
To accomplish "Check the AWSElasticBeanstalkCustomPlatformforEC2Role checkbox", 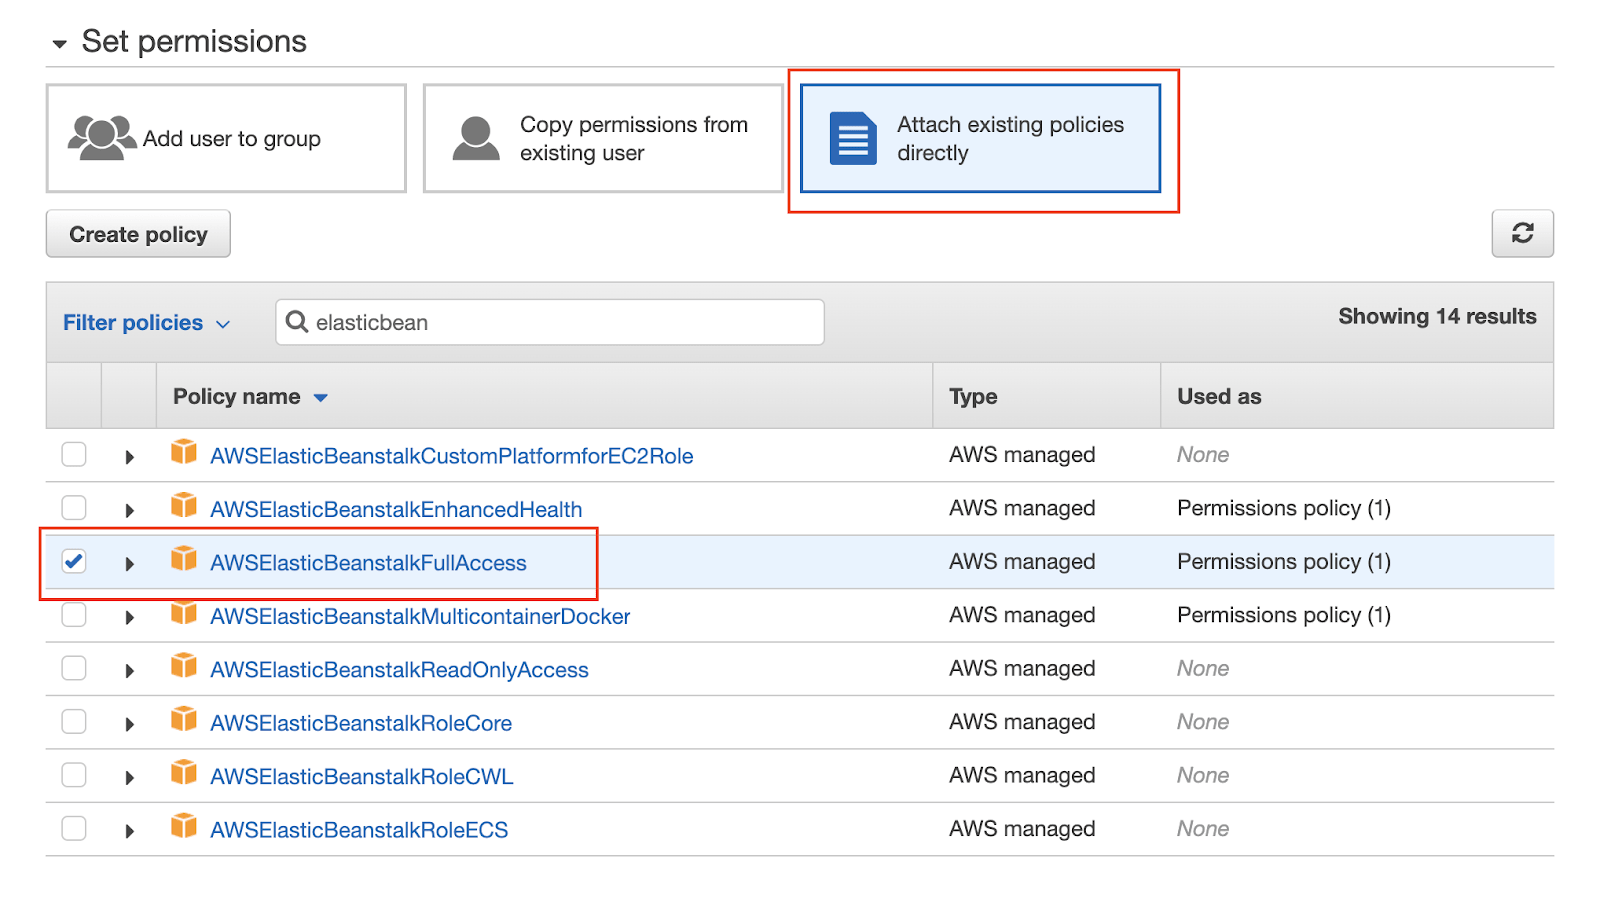I will (74, 454).
